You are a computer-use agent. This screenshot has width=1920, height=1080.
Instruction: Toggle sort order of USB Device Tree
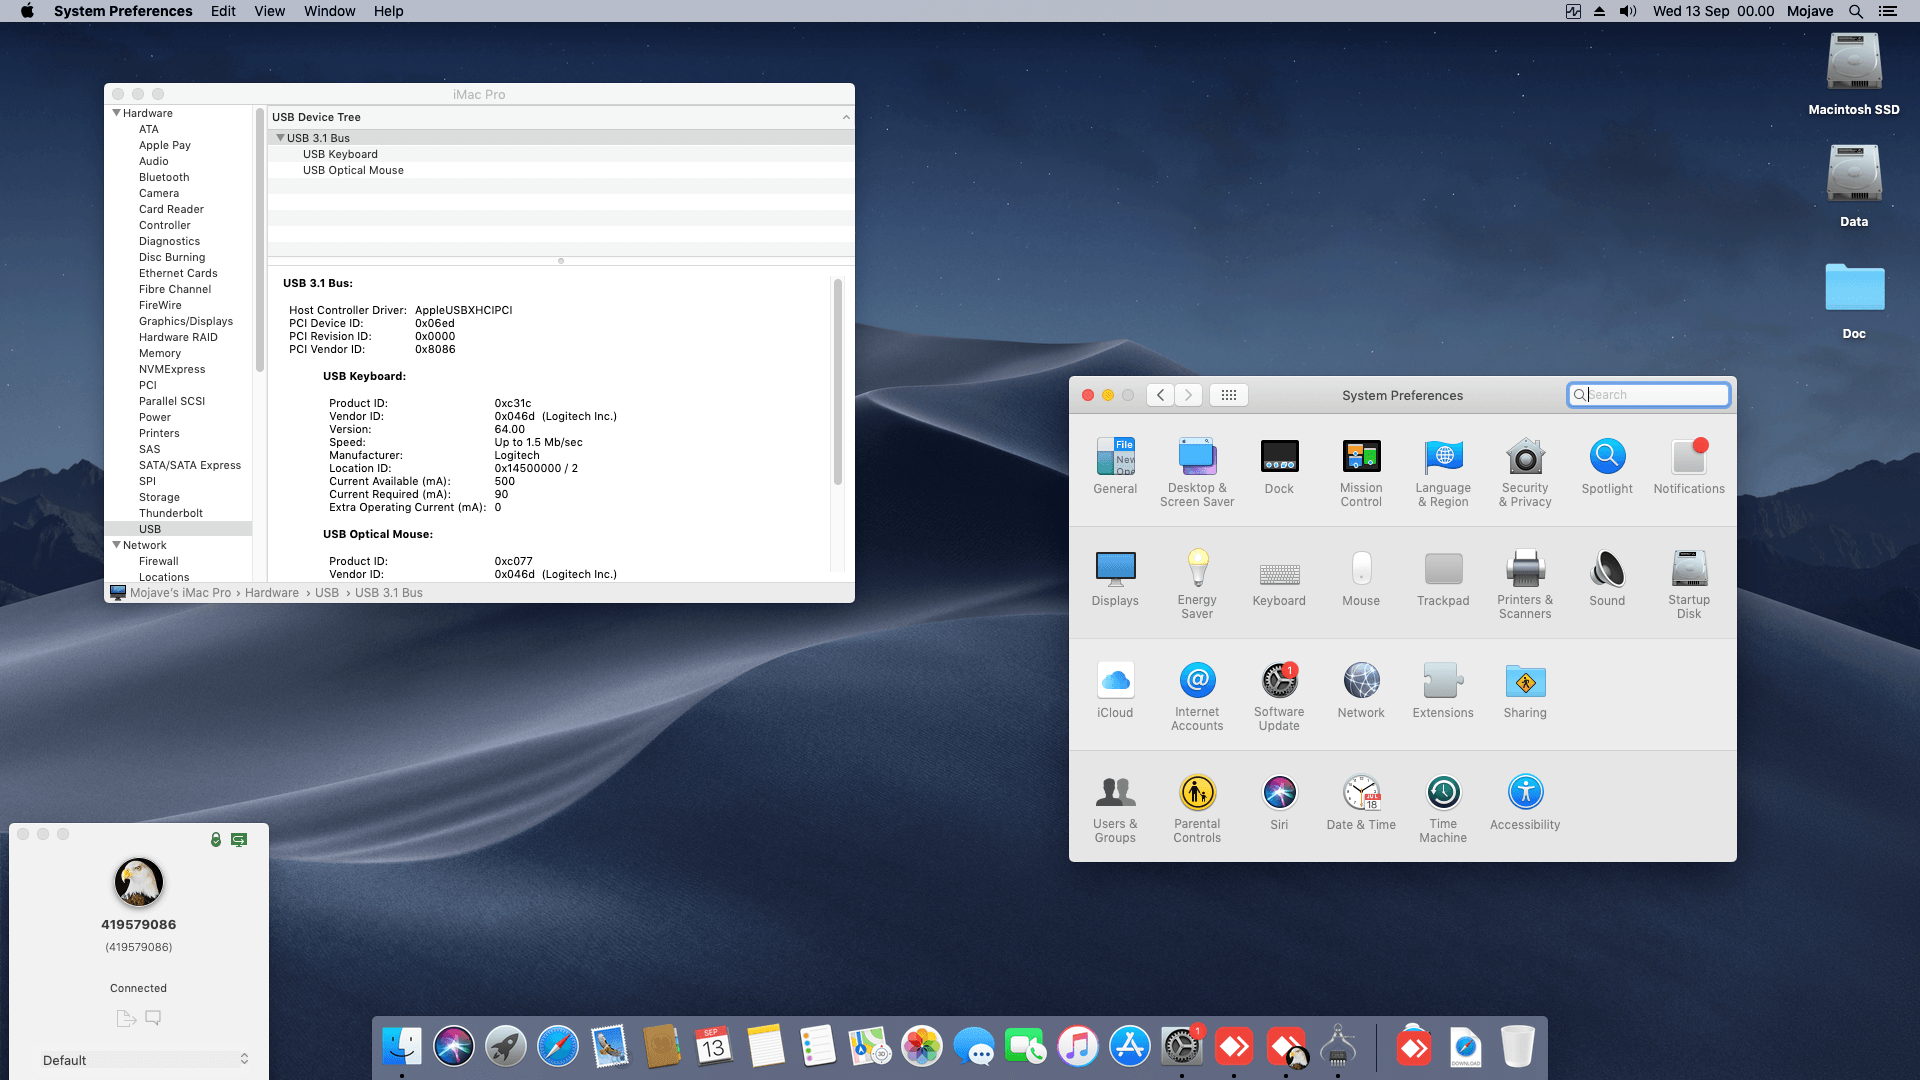pos(846,117)
